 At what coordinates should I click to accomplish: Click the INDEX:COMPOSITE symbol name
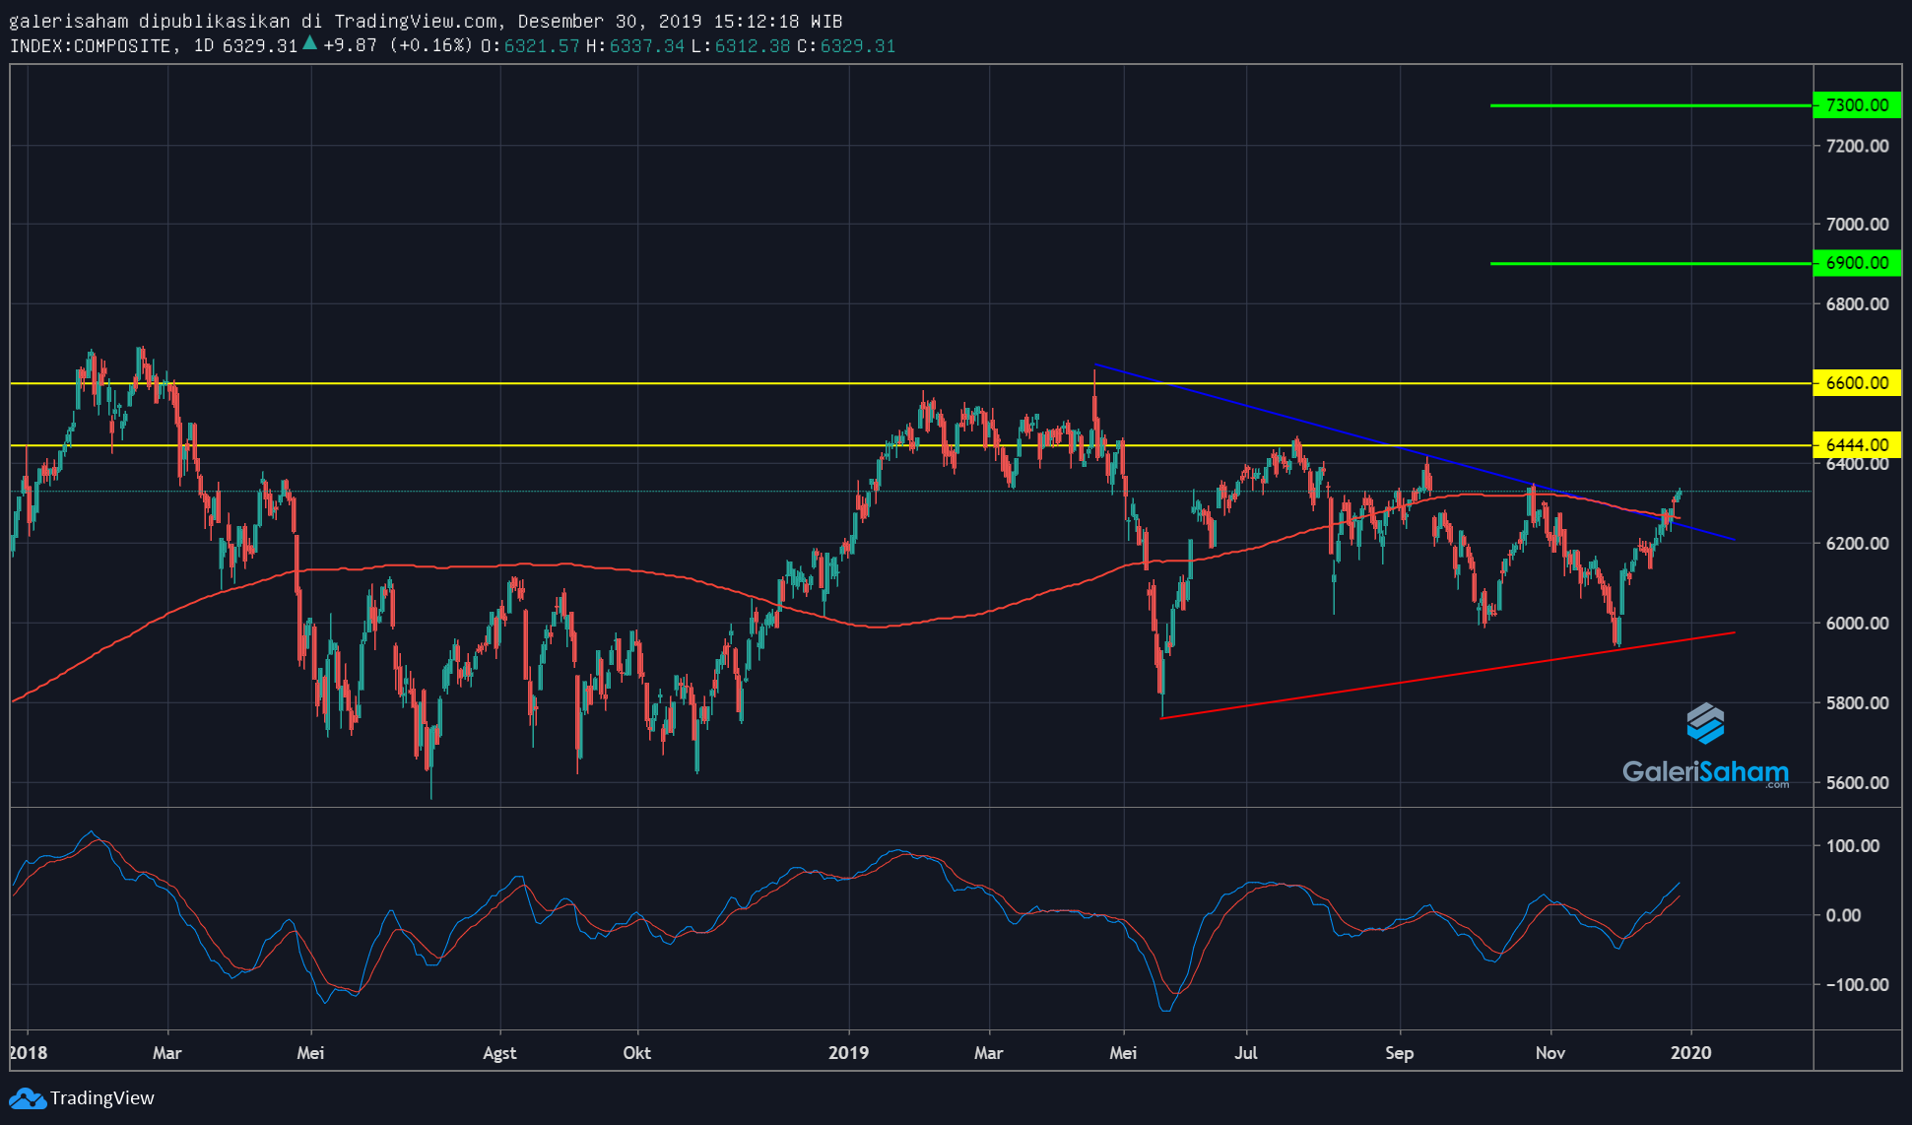pos(90,46)
